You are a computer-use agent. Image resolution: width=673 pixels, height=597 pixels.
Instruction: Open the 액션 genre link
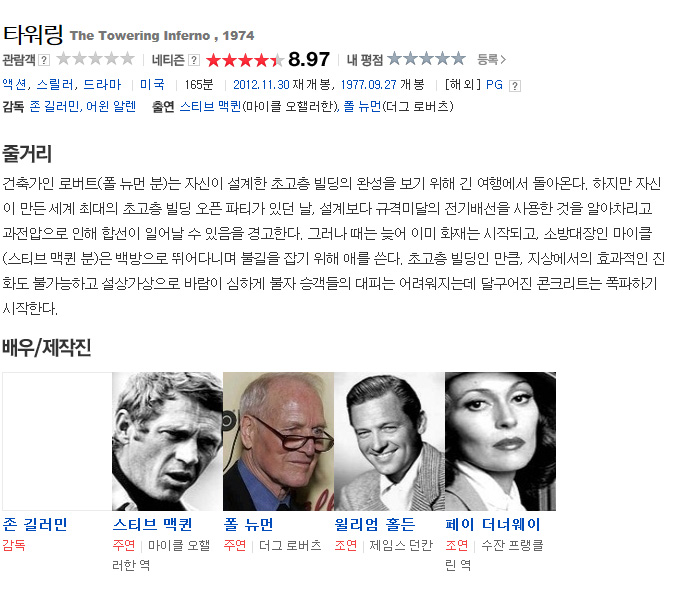14,85
